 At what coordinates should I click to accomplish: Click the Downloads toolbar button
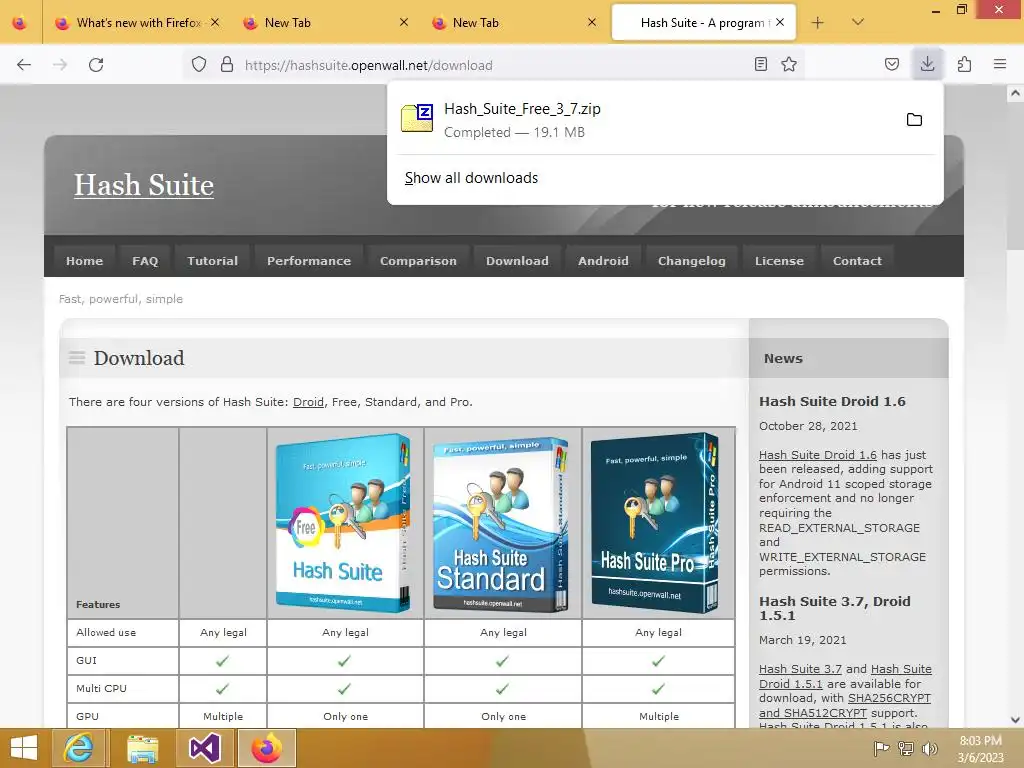point(927,64)
